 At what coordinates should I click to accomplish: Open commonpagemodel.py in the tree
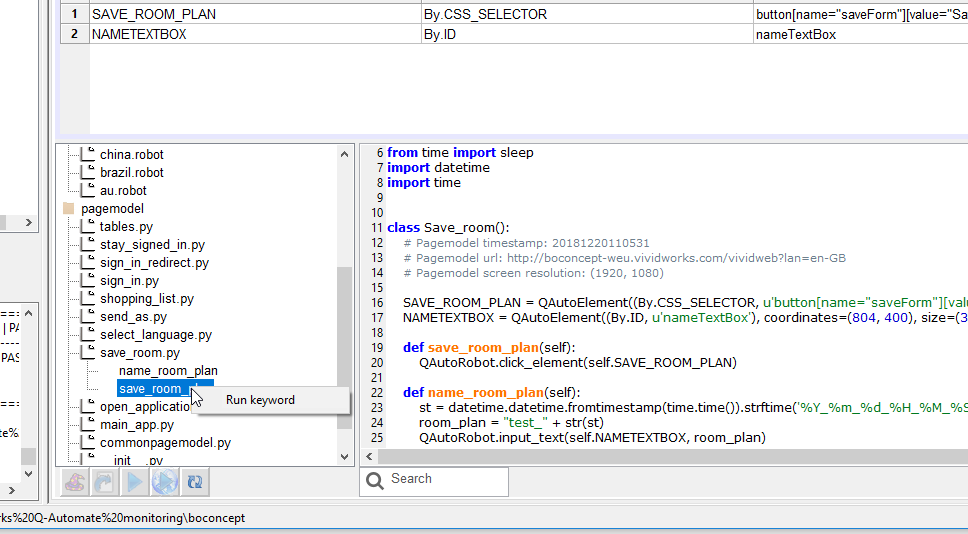tap(165, 443)
